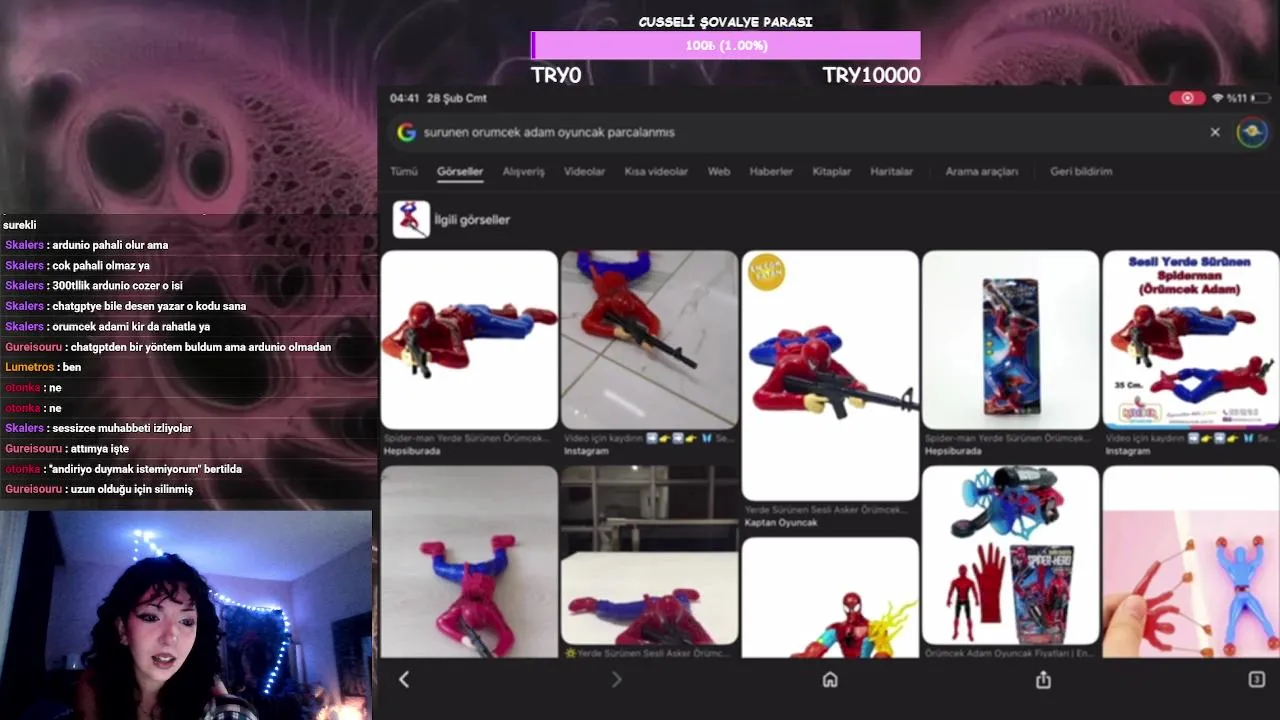Open Sesli Yerde Sürünen Spiderman ad image
The image size is (1280, 720).
tap(1190, 340)
